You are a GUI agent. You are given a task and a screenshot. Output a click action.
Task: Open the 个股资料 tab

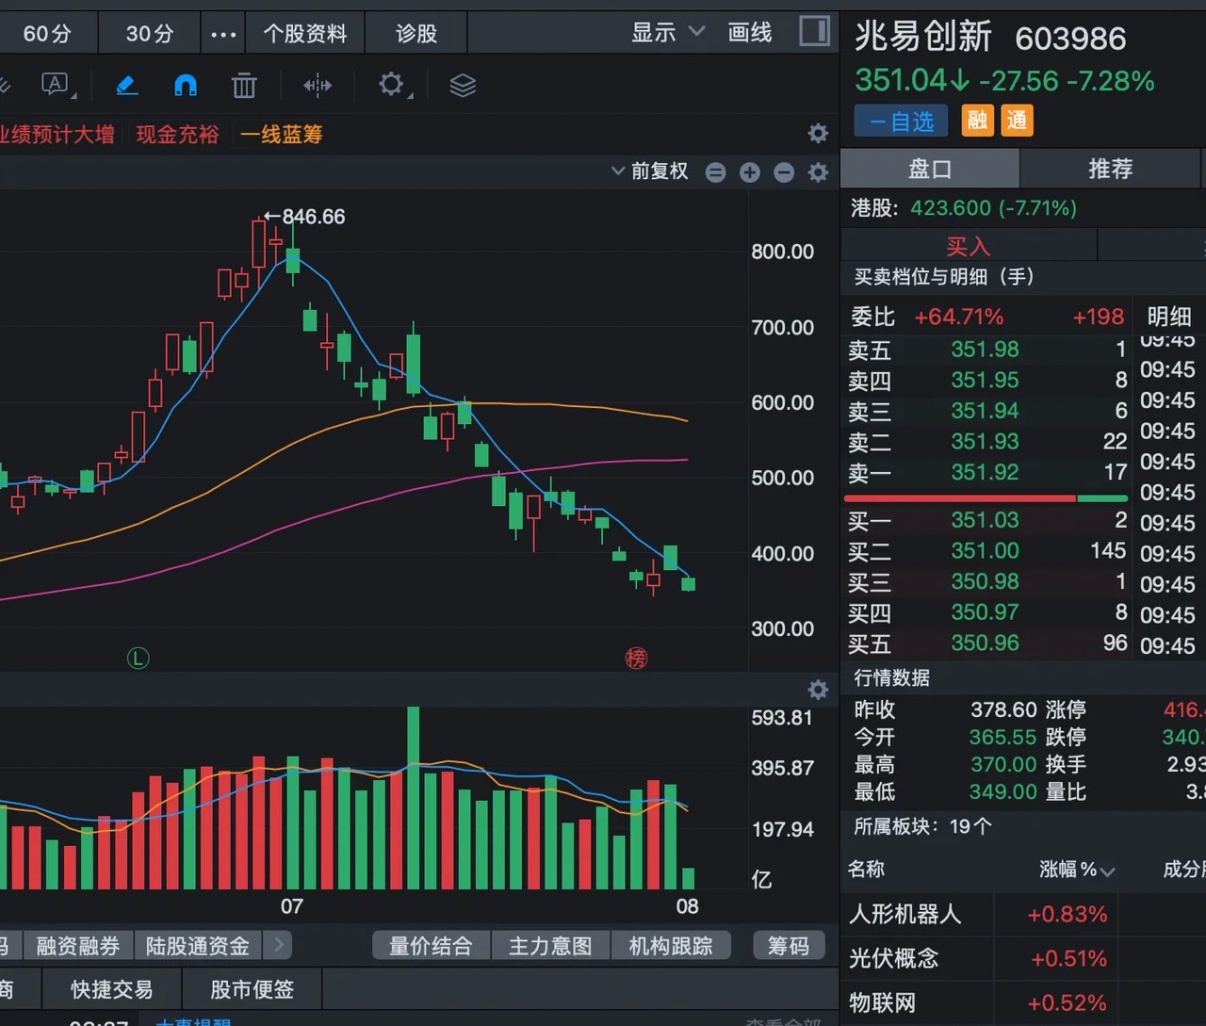click(x=305, y=34)
